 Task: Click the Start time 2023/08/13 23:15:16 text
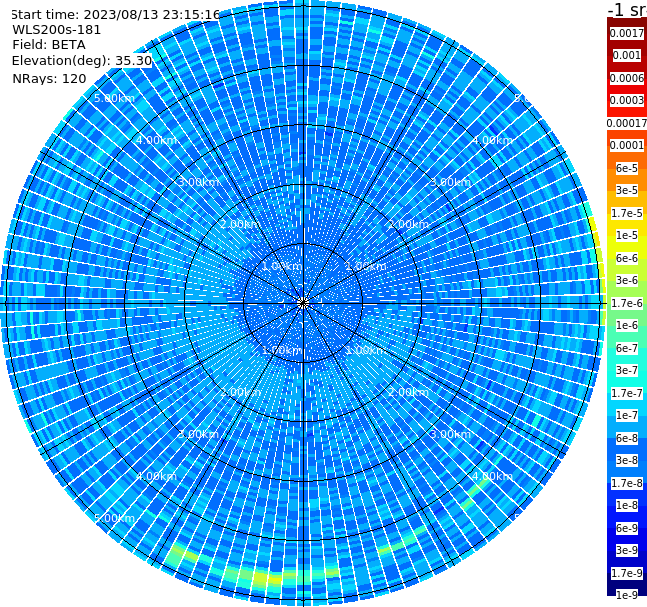115,15
